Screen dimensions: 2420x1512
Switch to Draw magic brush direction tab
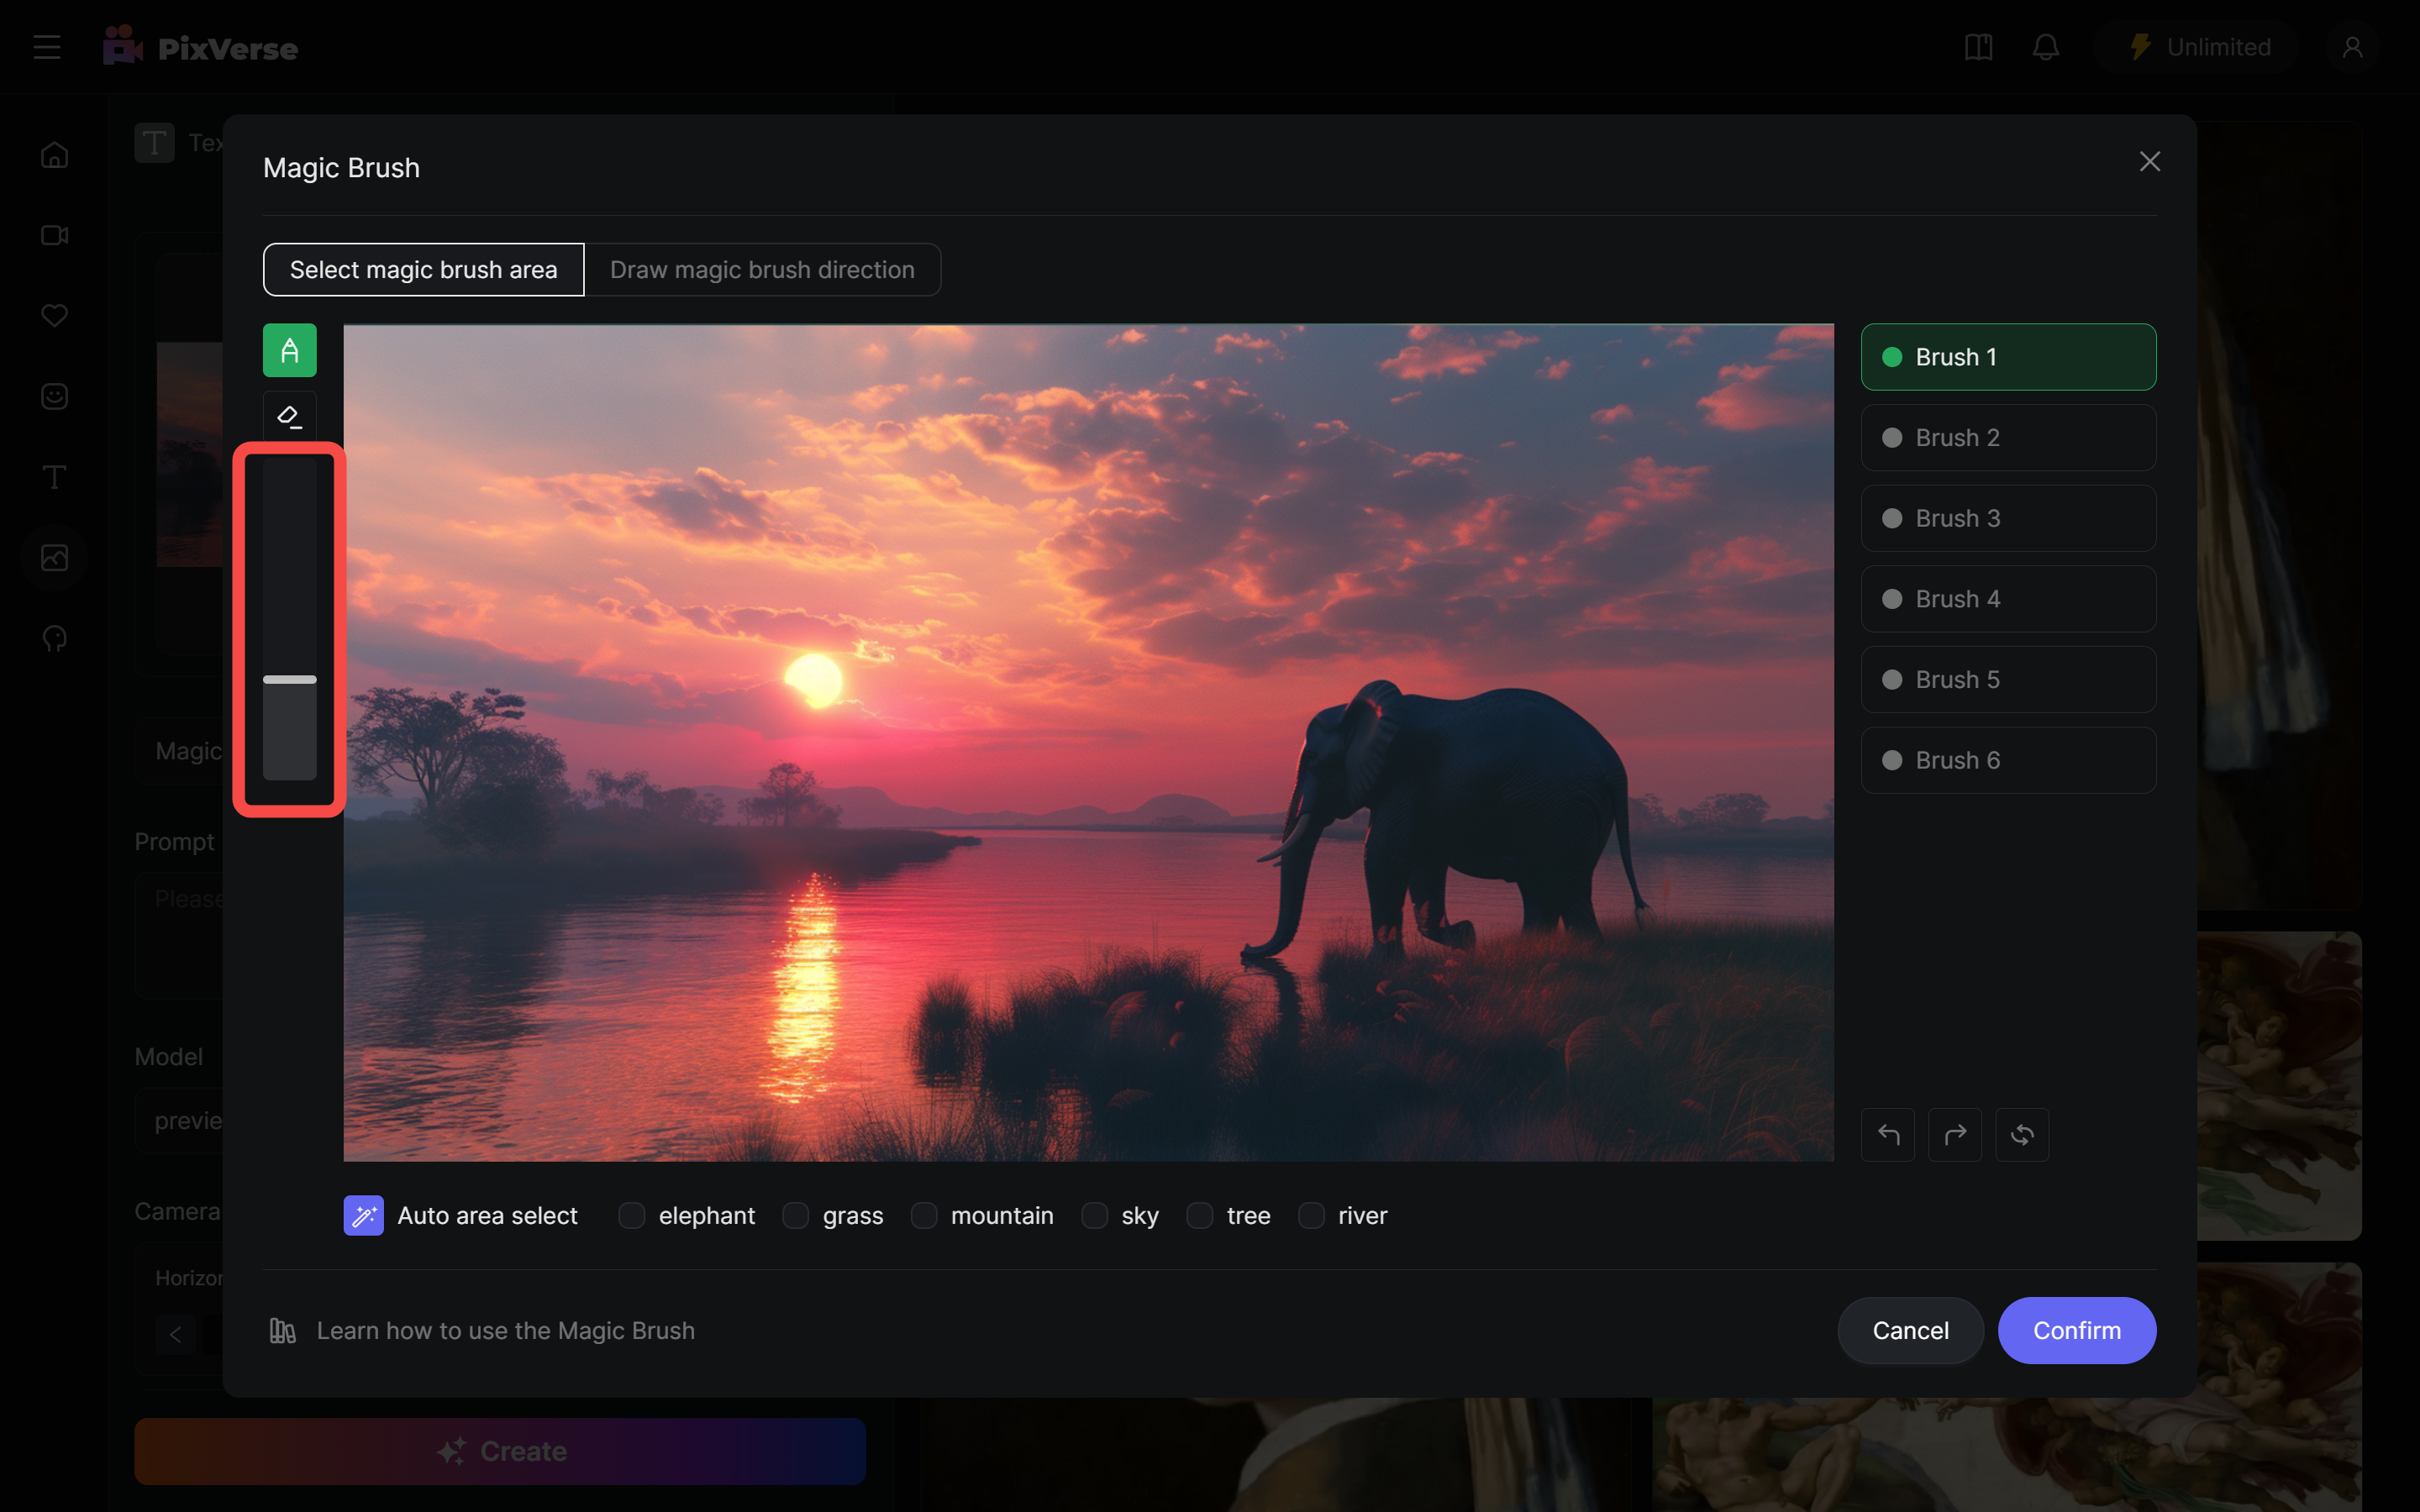pos(762,269)
